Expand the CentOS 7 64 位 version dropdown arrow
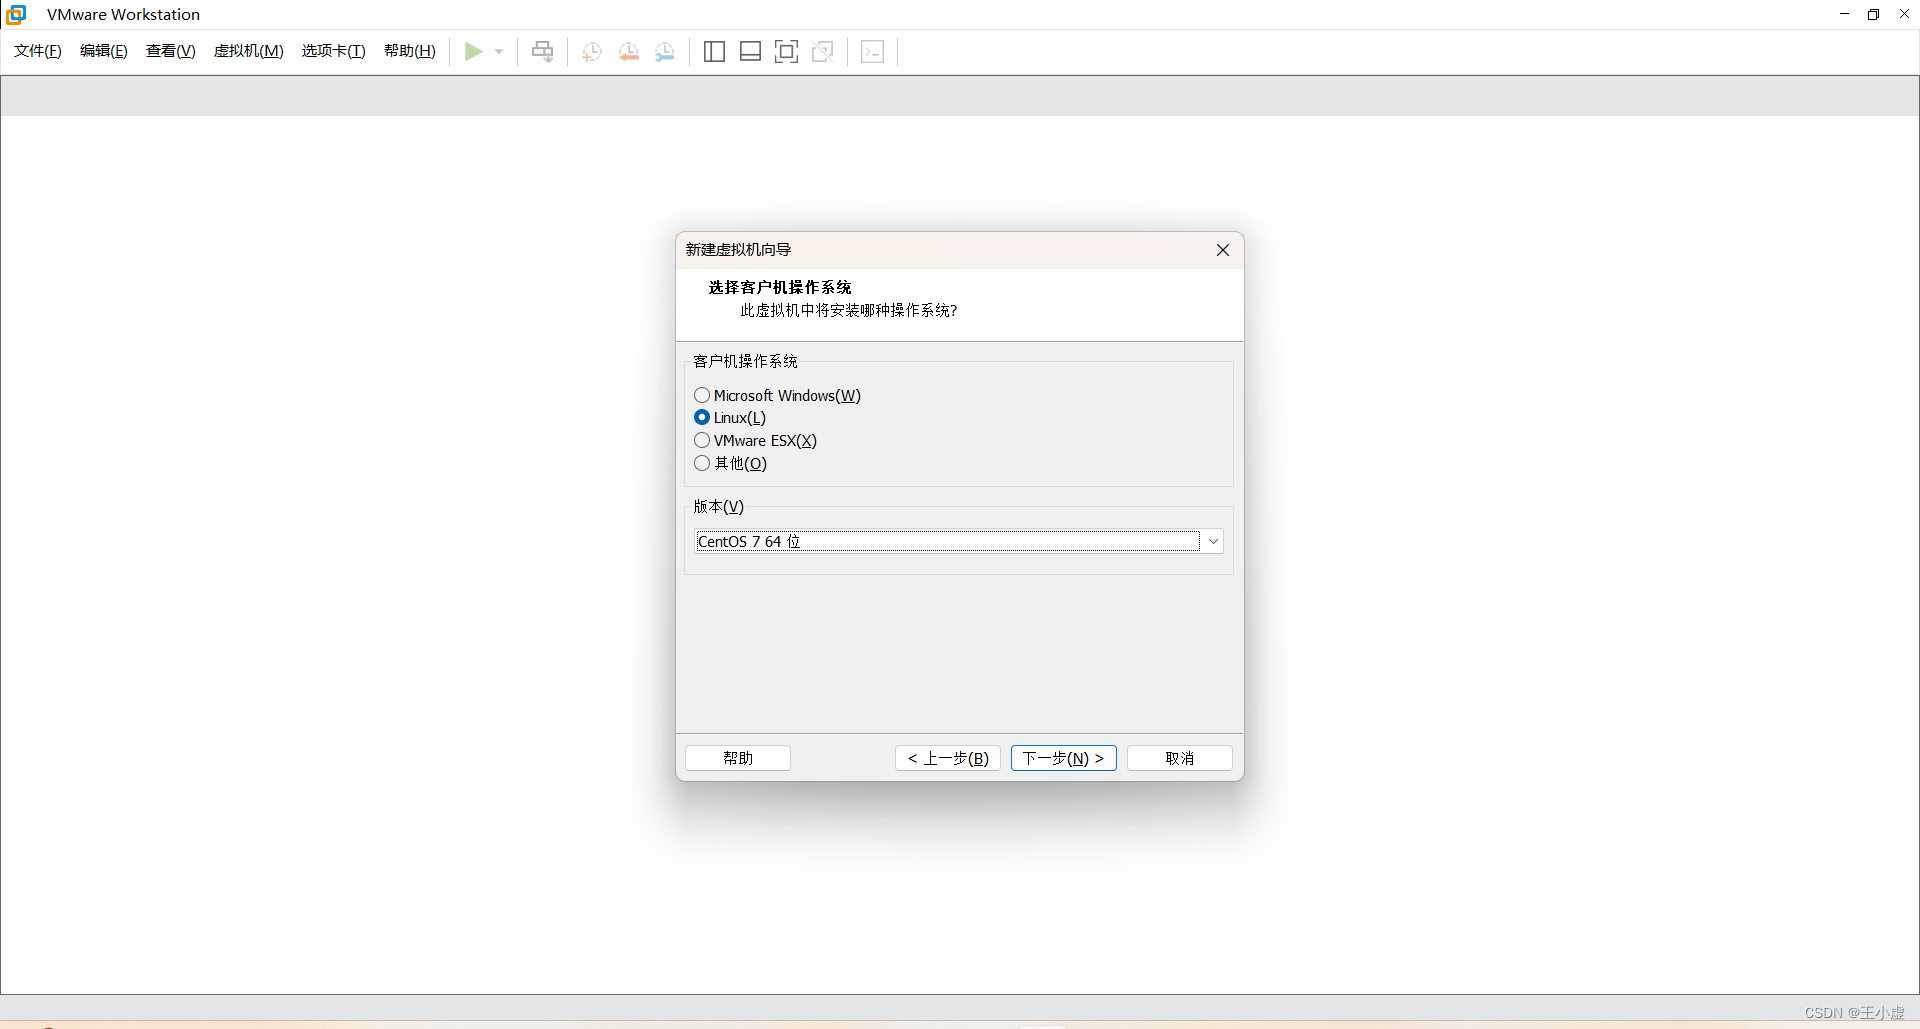 point(1213,542)
